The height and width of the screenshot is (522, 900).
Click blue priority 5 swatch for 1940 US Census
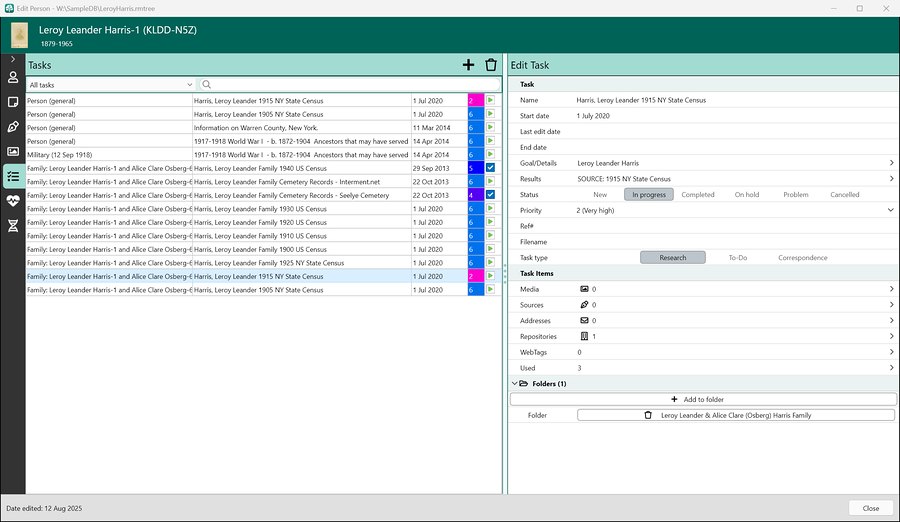click(476, 168)
